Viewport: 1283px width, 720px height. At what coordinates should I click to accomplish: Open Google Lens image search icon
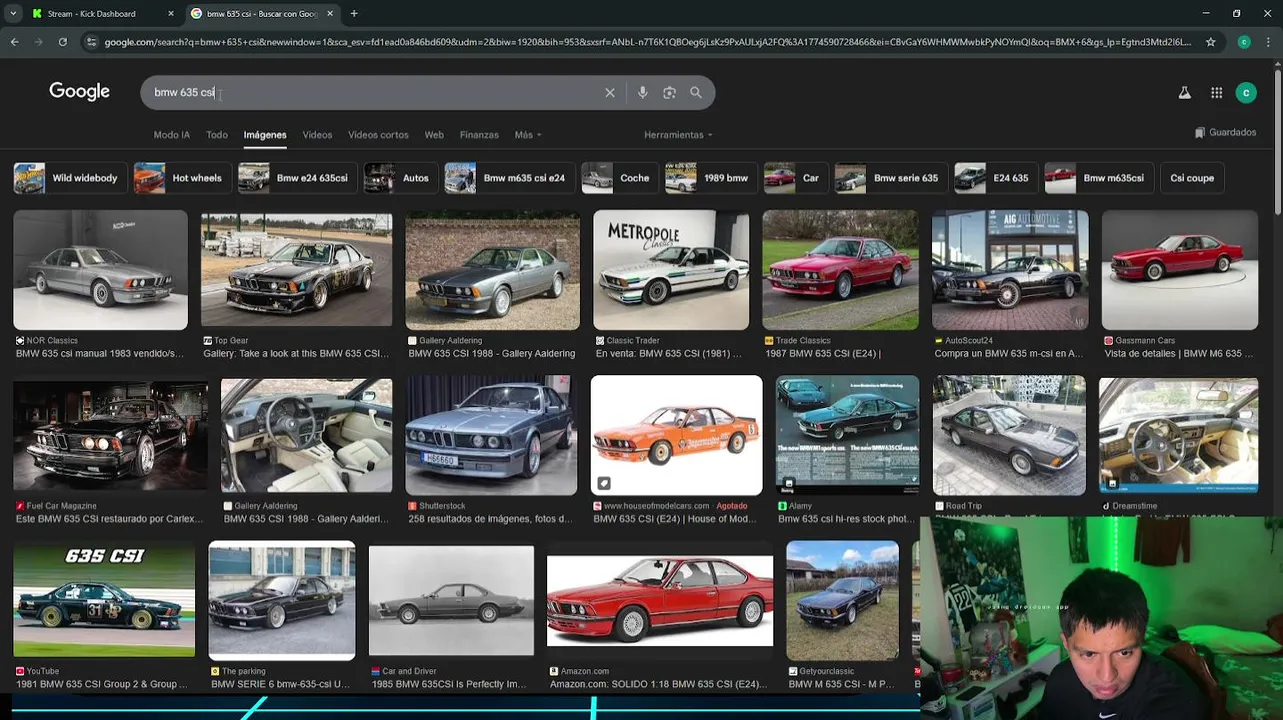coord(669,92)
